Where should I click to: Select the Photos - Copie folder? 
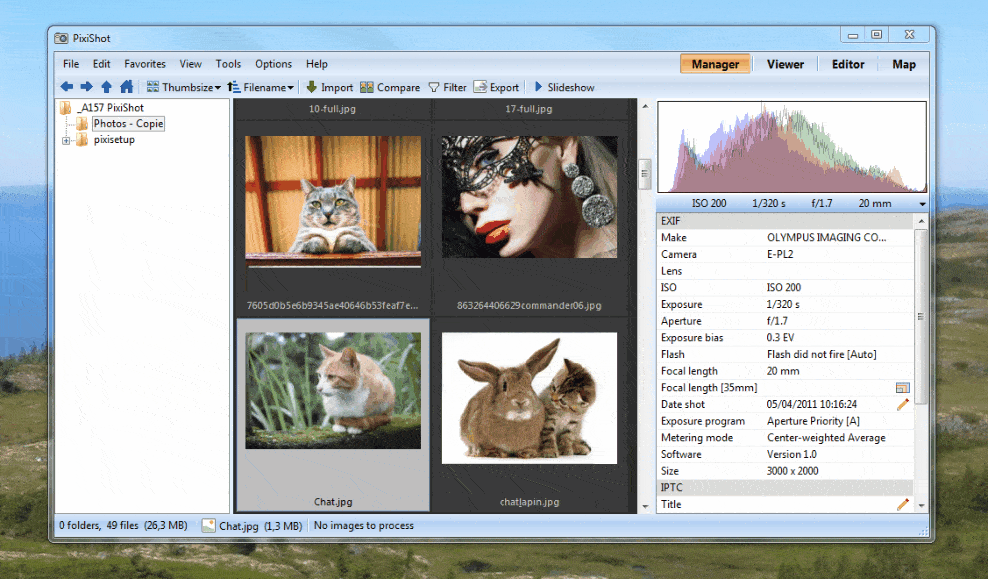129,123
